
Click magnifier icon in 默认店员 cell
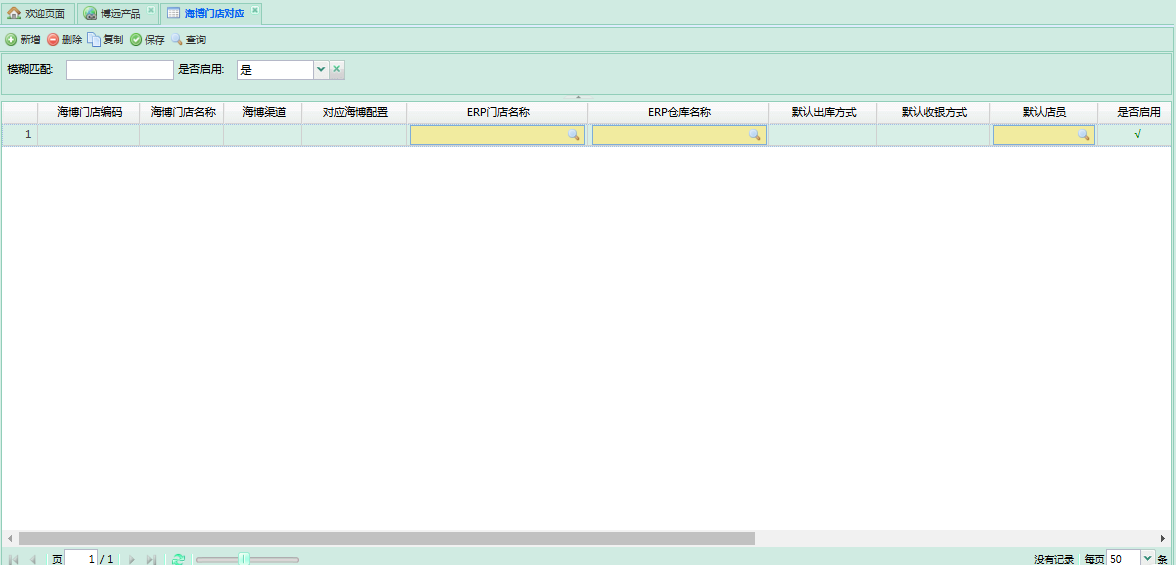pos(1083,135)
